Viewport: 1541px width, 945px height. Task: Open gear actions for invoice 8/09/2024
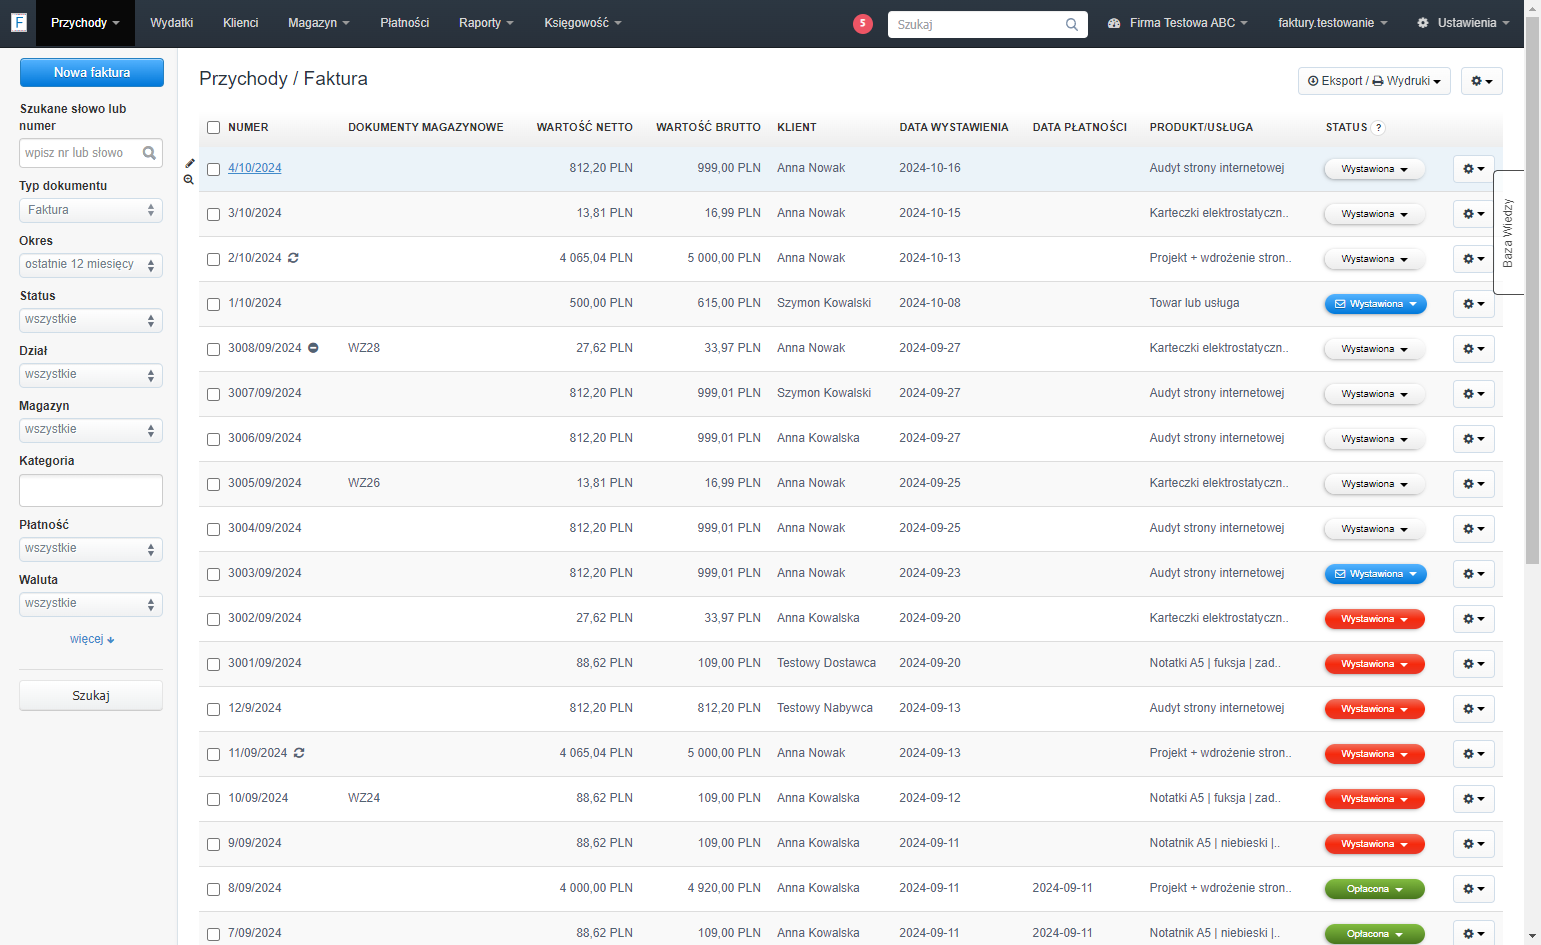coord(1473,889)
